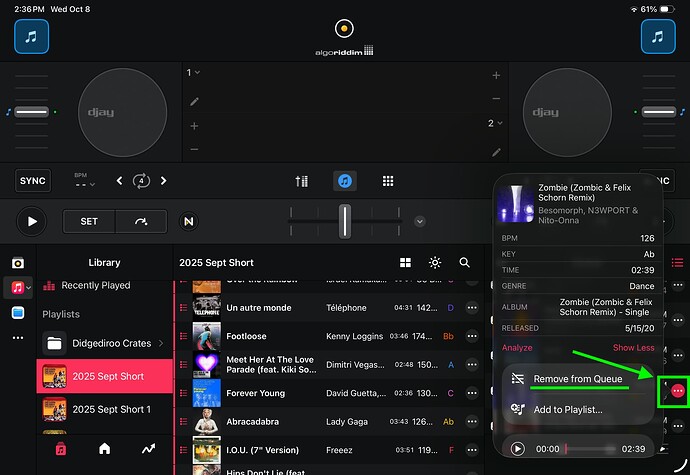Image resolution: width=690 pixels, height=475 pixels.
Task: Open library display brightness settings
Action: pyautogui.click(x=434, y=262)
